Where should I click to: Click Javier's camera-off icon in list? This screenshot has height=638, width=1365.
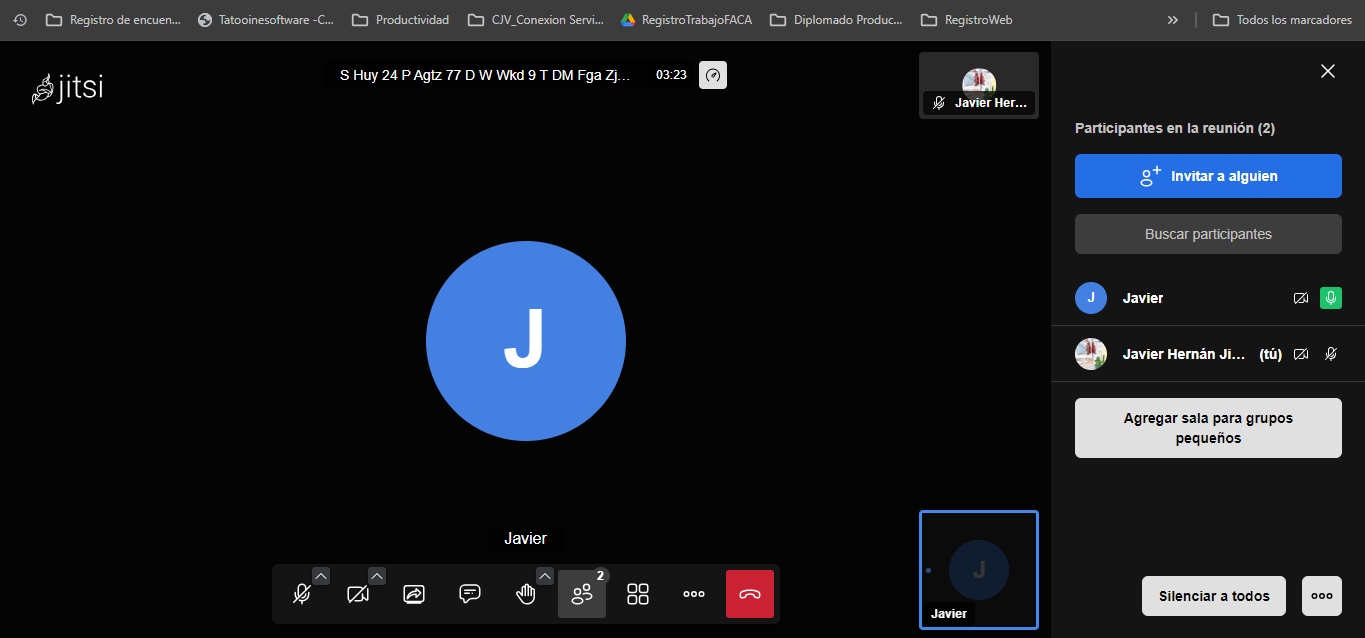pos(1301,298)
